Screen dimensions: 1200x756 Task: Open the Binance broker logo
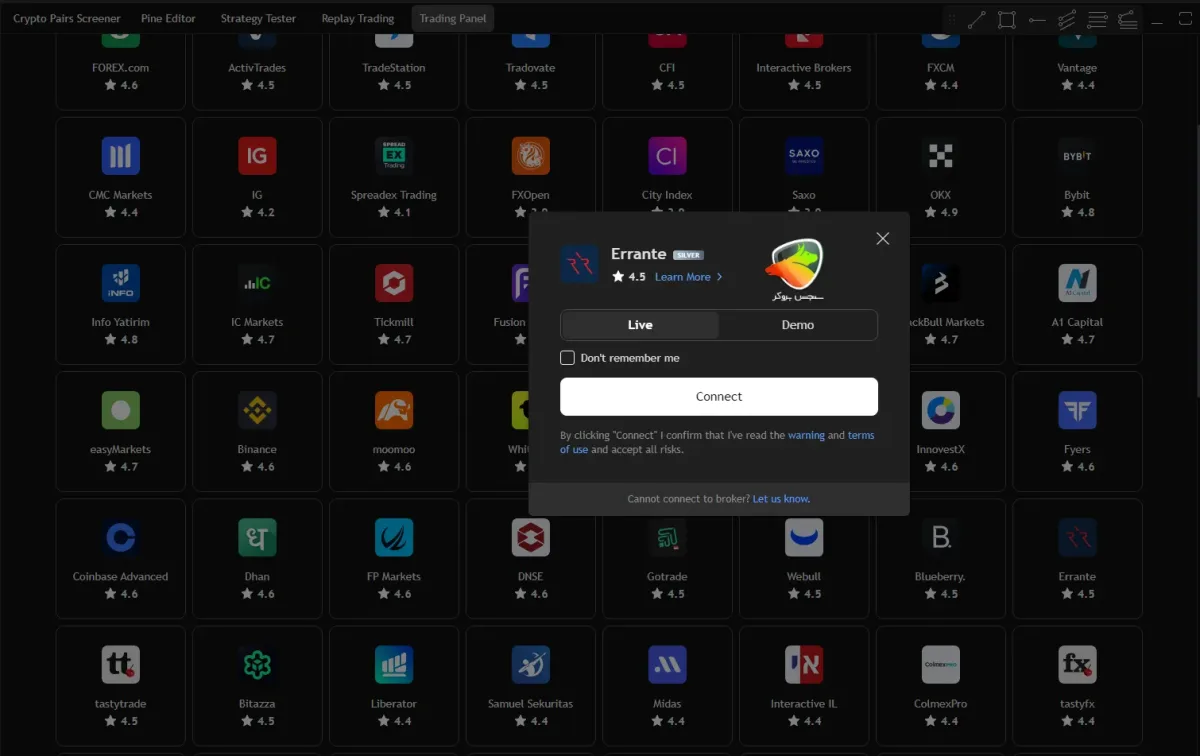pyautogui.click(x=257, y=410)
